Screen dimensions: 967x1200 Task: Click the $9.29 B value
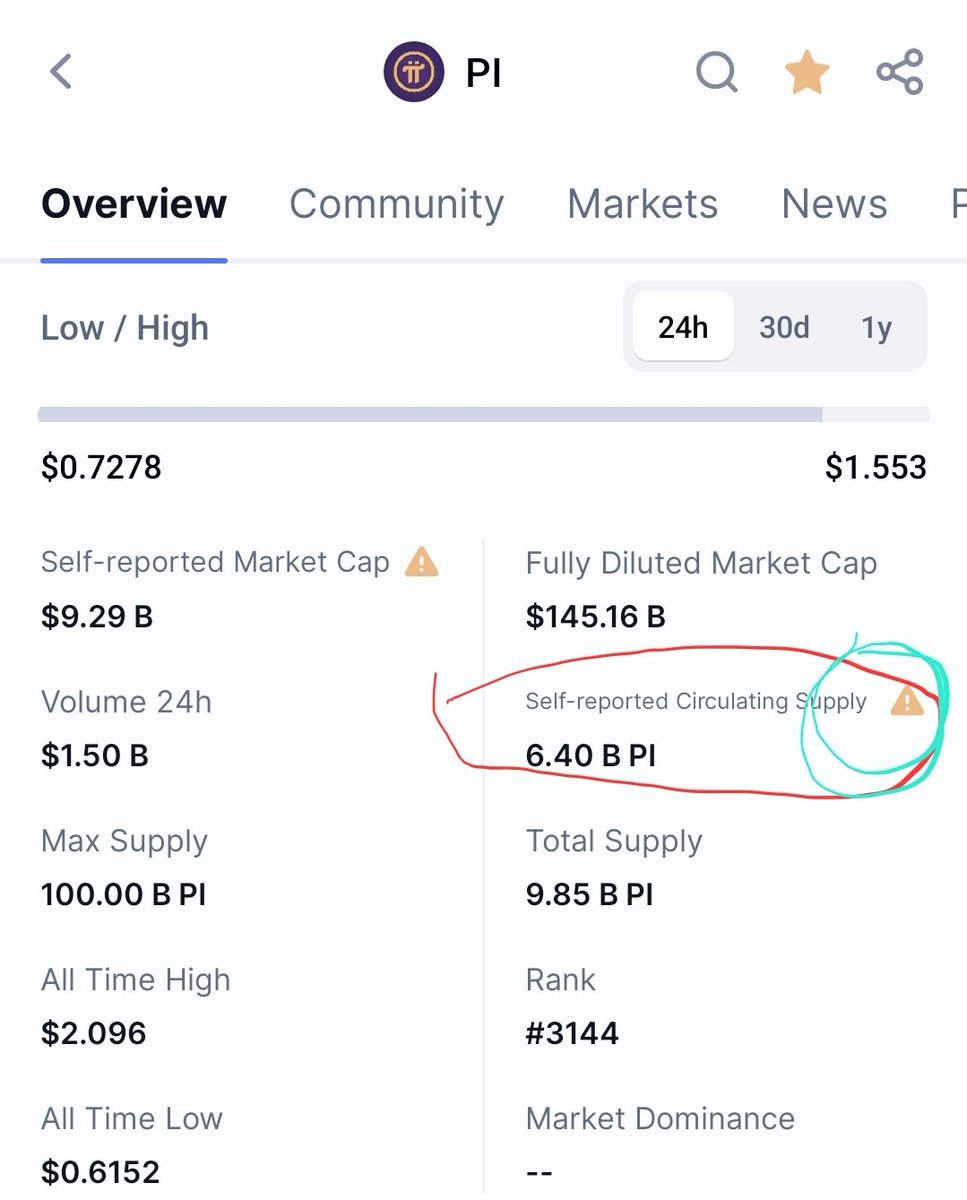(97, 616)
